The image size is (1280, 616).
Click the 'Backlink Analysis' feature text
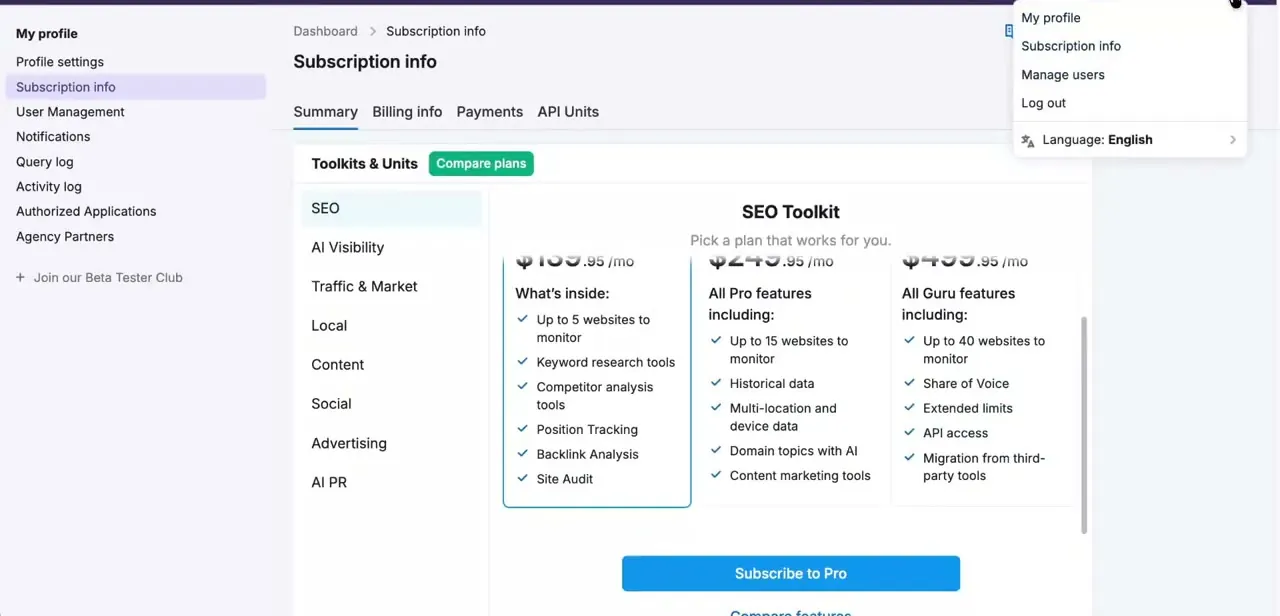587,455
